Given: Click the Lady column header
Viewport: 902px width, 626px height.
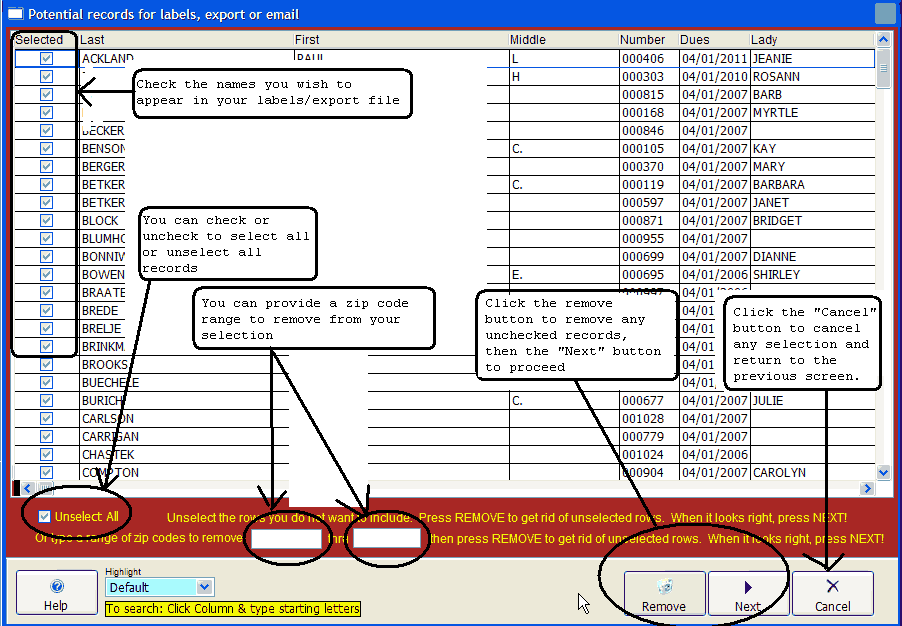Looking at the screenshot, I should click(810, 40).
